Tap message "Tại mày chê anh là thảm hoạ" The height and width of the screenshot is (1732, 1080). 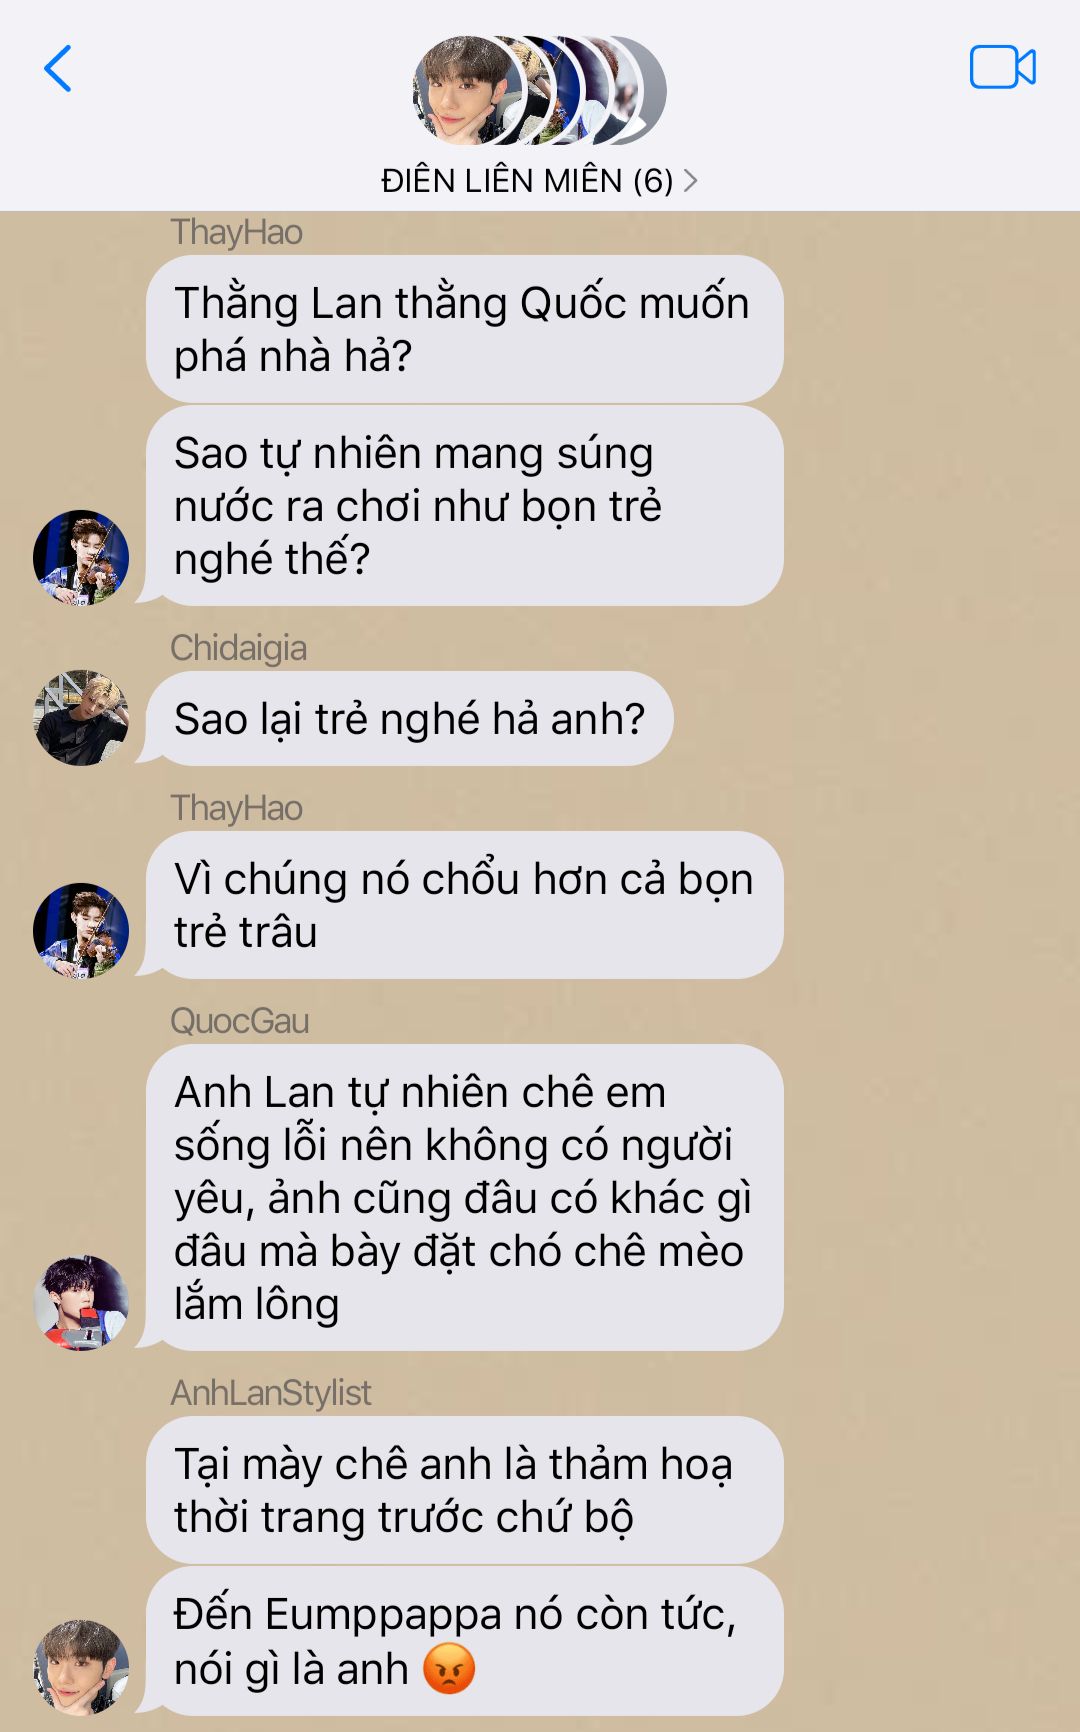pos(465,1490)
